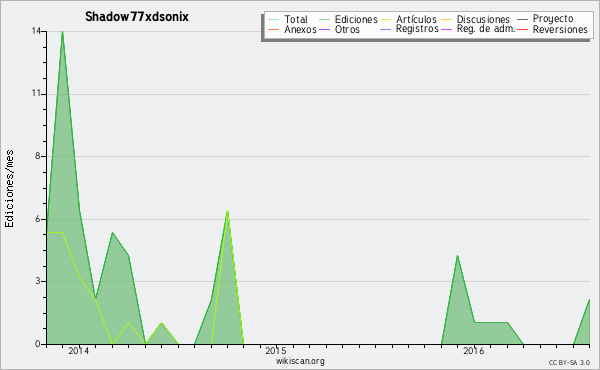The image size is (600, 370).
Task: Click the light blue Total line swatch
Action: click(274, 19)
